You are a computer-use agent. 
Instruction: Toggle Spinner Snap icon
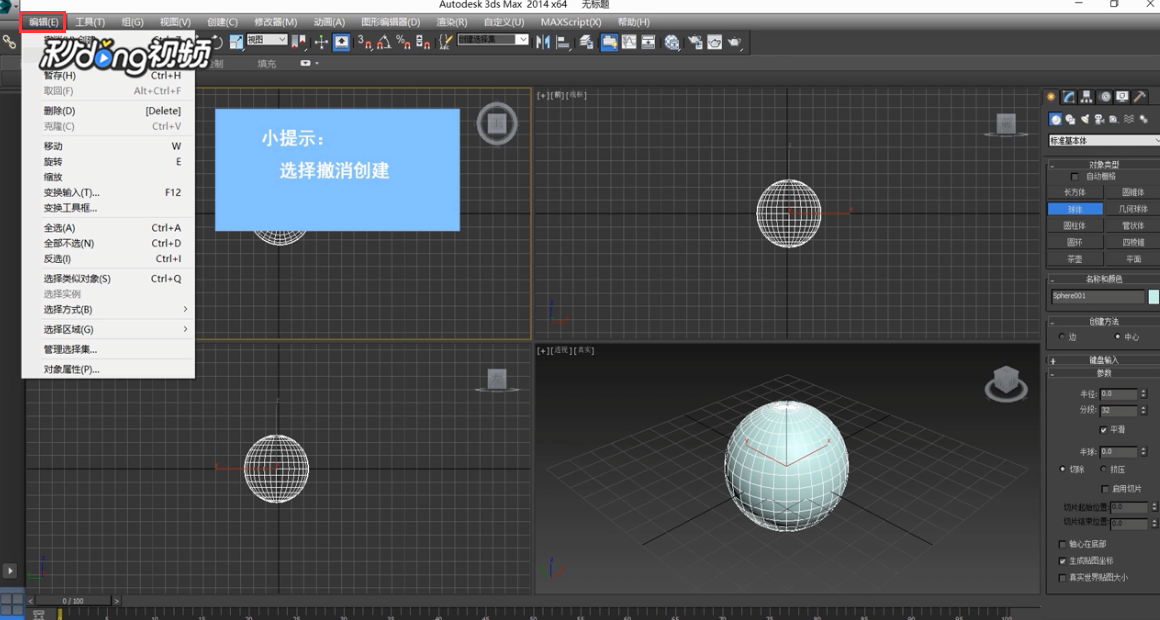422,42
